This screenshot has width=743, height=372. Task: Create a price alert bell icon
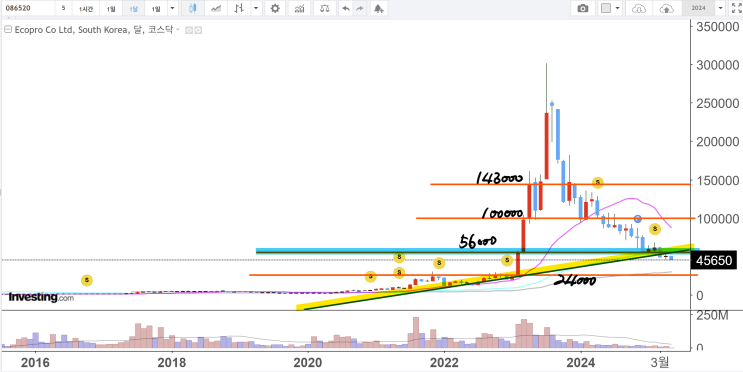point(378,8)
